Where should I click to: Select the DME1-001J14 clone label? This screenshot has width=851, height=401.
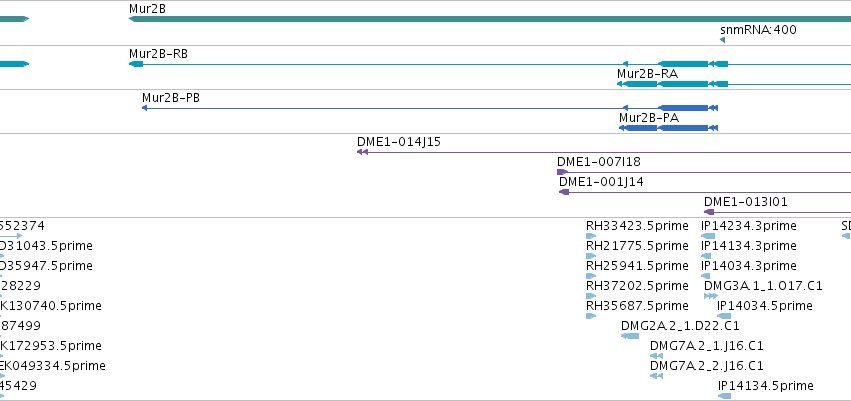coord(601,182)
